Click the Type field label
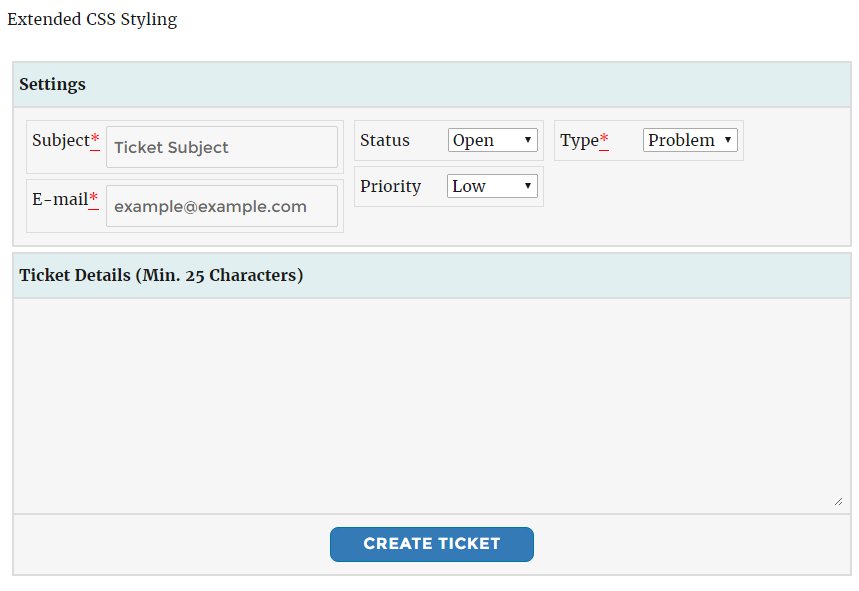This screenshot has height=591, width=859. tap(579, 141)
